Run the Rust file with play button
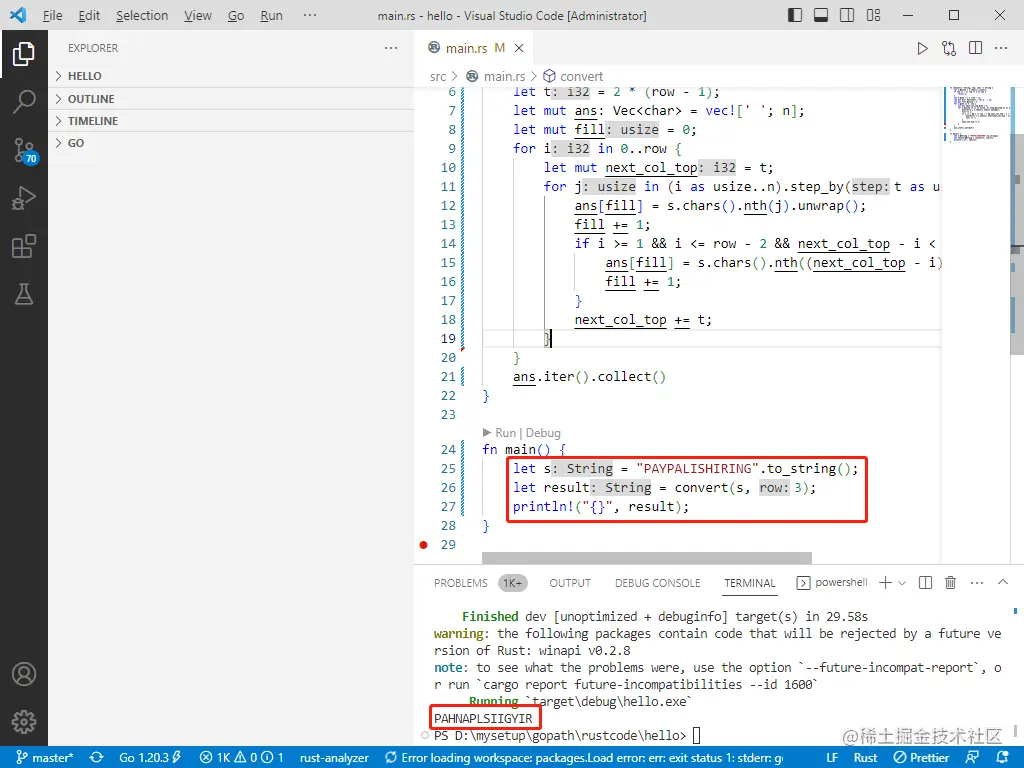Screen dimensions: 1024x768 (922, 48)
